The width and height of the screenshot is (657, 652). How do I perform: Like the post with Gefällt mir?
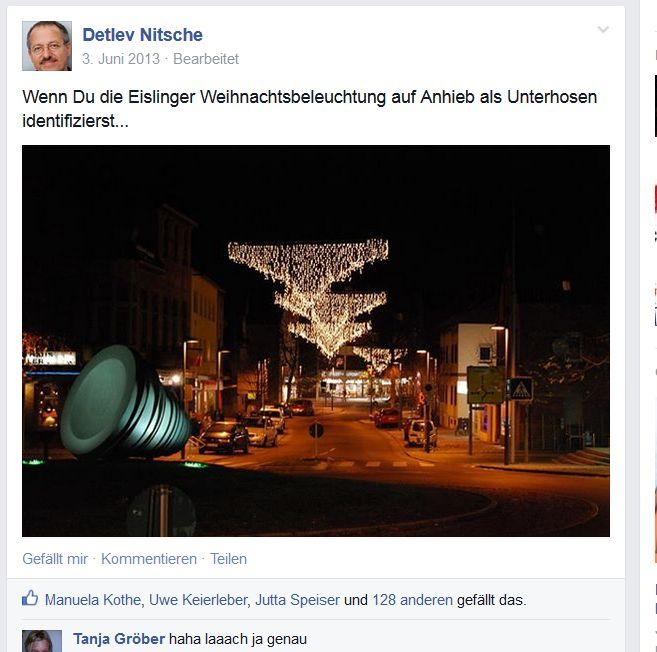(x=55, y=559)
